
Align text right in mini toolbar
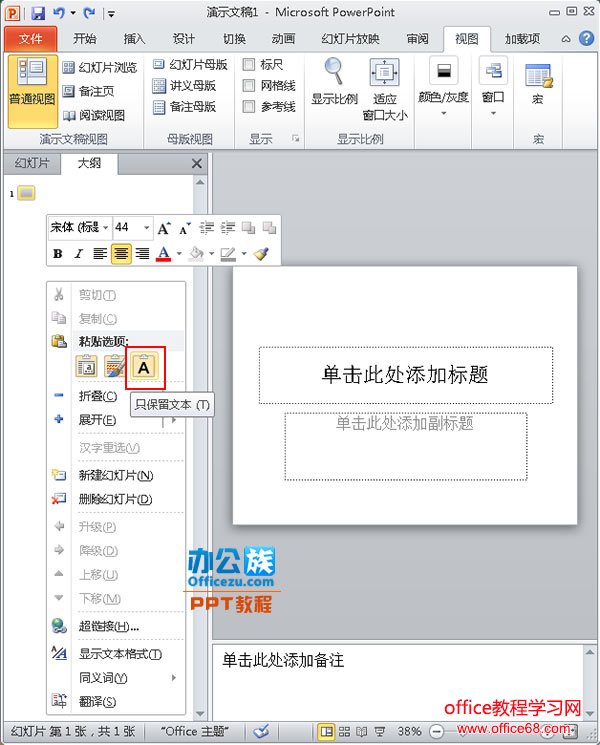click(142, 254)
